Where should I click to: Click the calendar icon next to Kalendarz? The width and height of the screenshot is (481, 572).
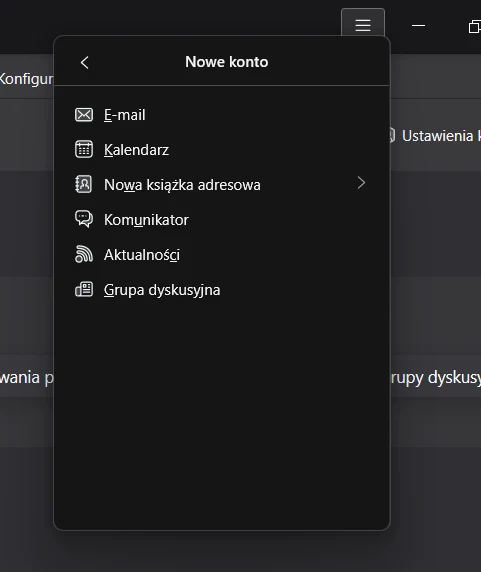click(84, 149)
